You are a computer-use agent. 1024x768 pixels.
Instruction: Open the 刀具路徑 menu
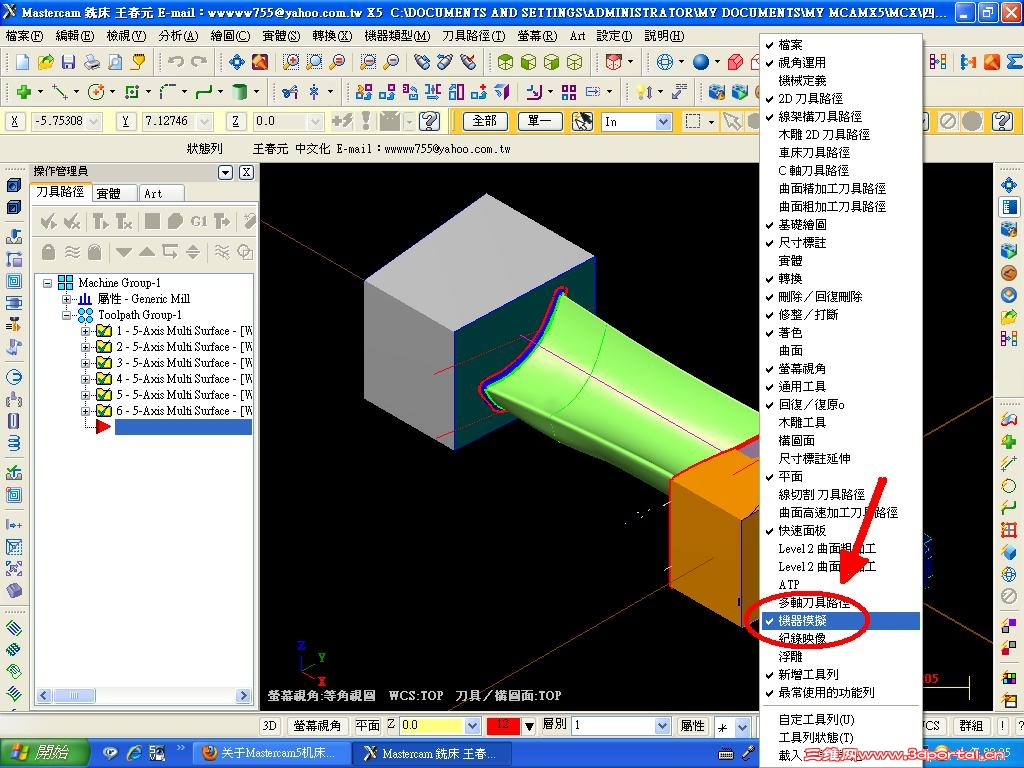tap(473, 36)
